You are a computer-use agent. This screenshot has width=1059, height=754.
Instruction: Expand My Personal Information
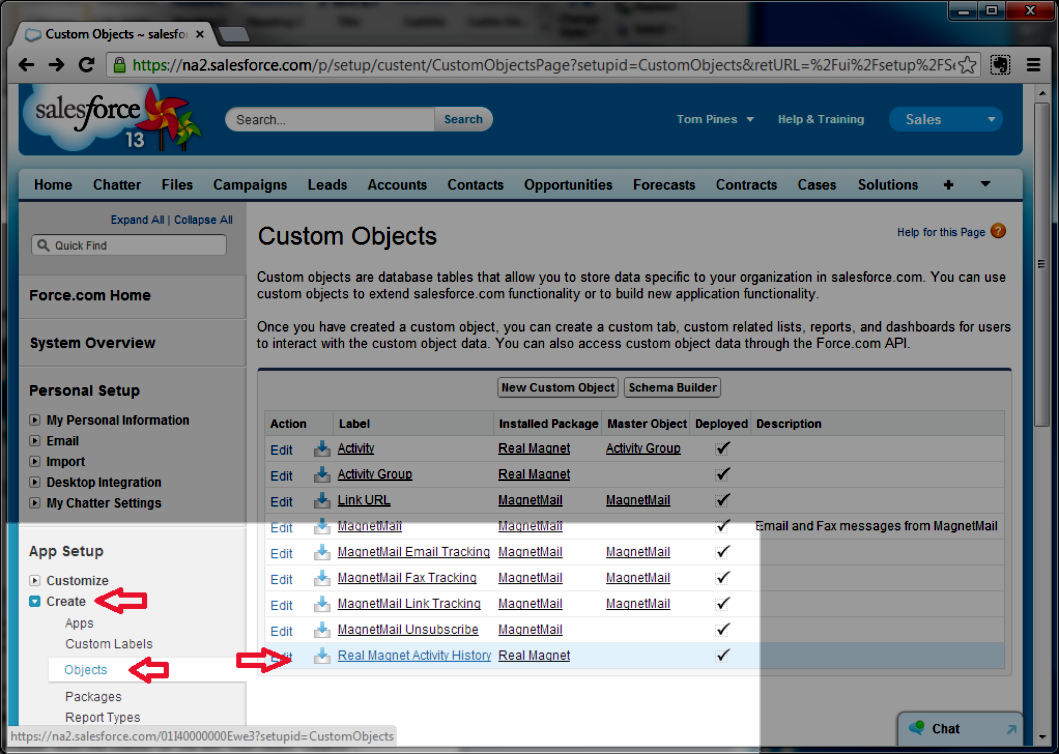[34, 420]
